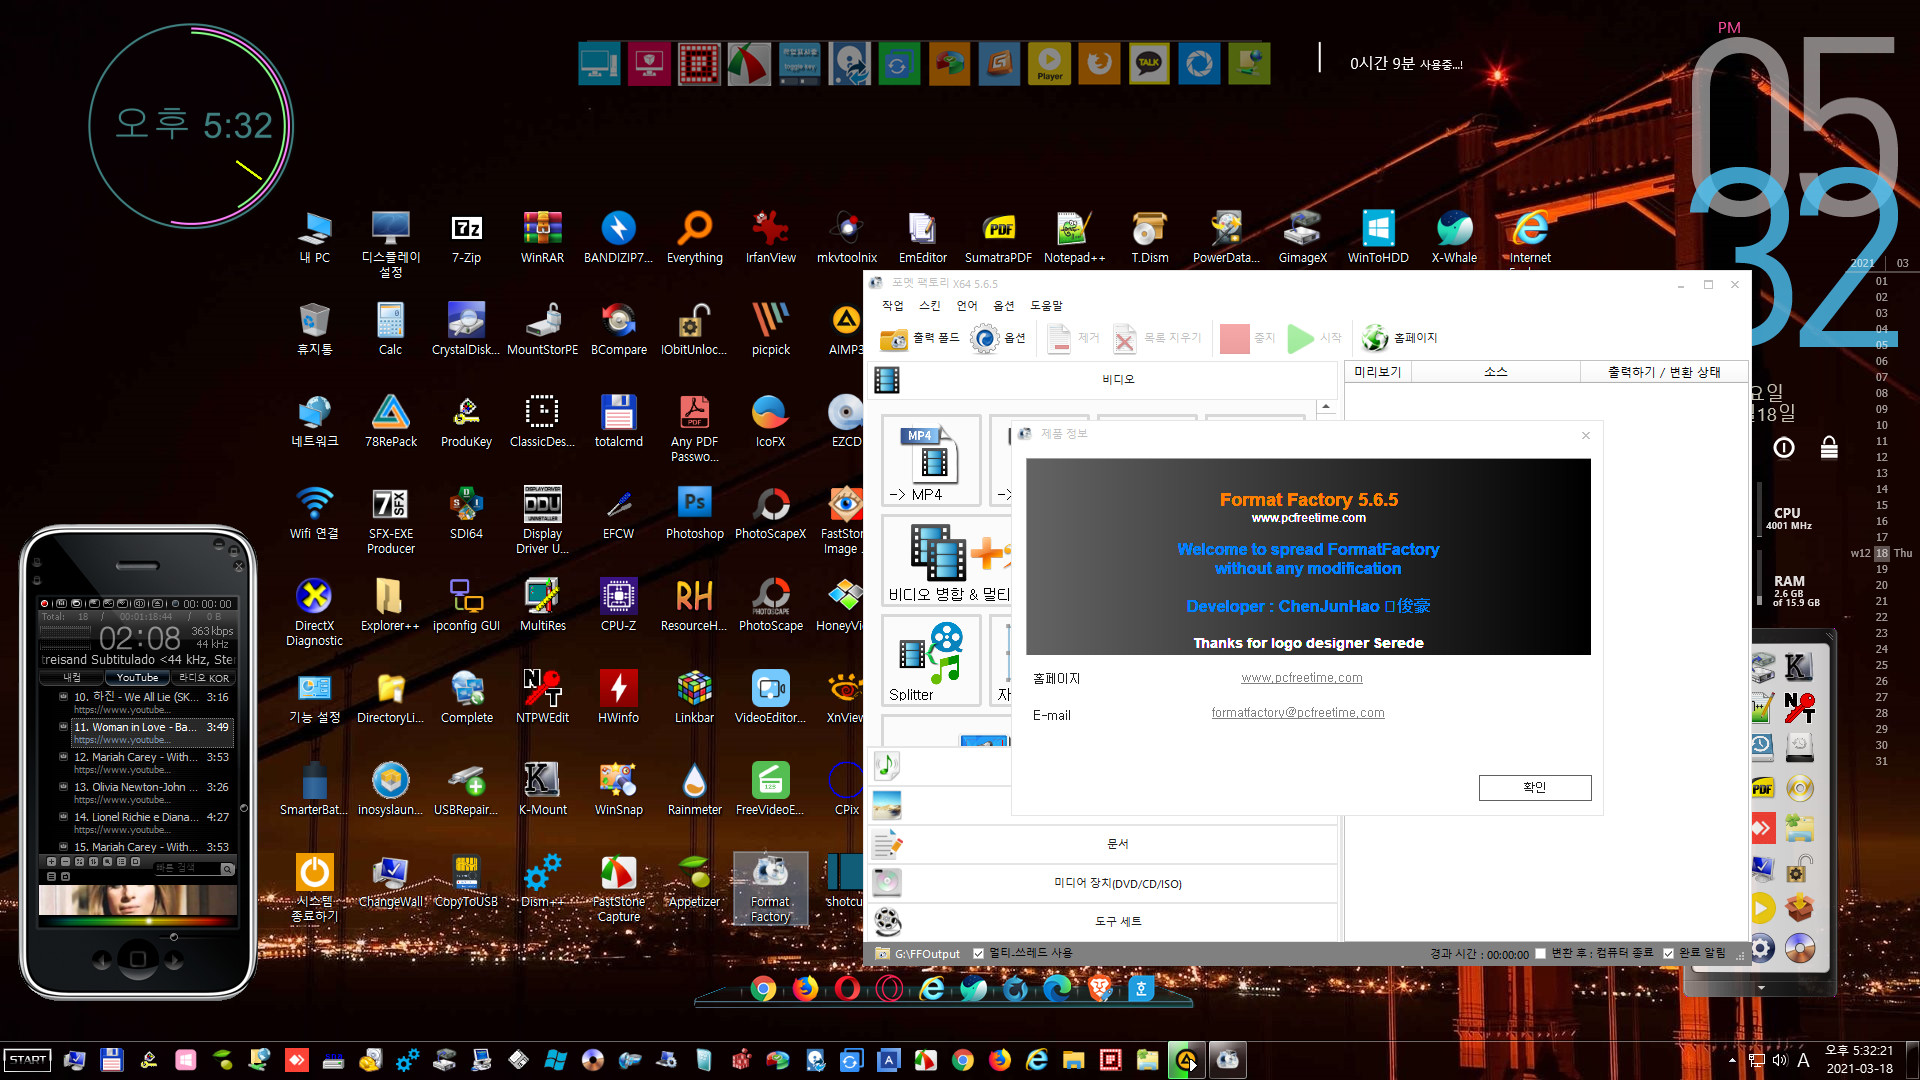Open the 도움말 help menu

[x=1046, y=306]
